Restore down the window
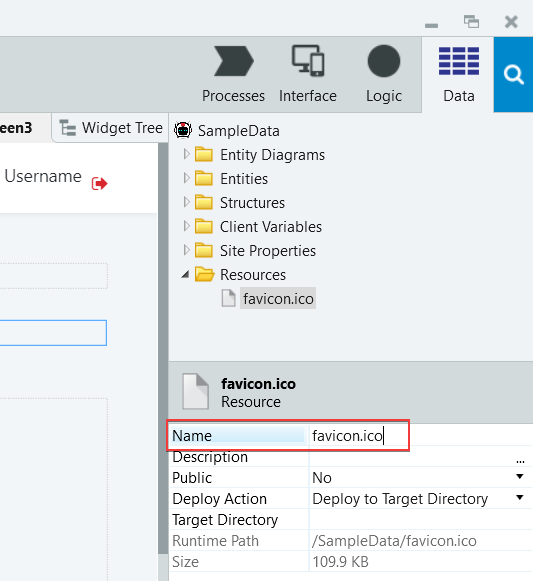533x581 pixels. click(471, 21)
